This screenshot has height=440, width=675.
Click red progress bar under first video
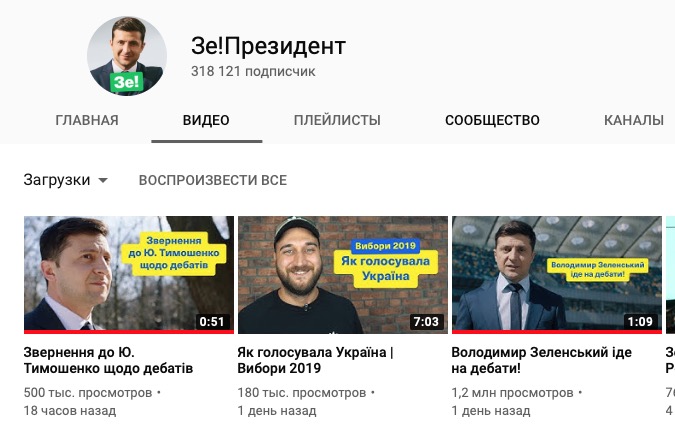[129, 332]
